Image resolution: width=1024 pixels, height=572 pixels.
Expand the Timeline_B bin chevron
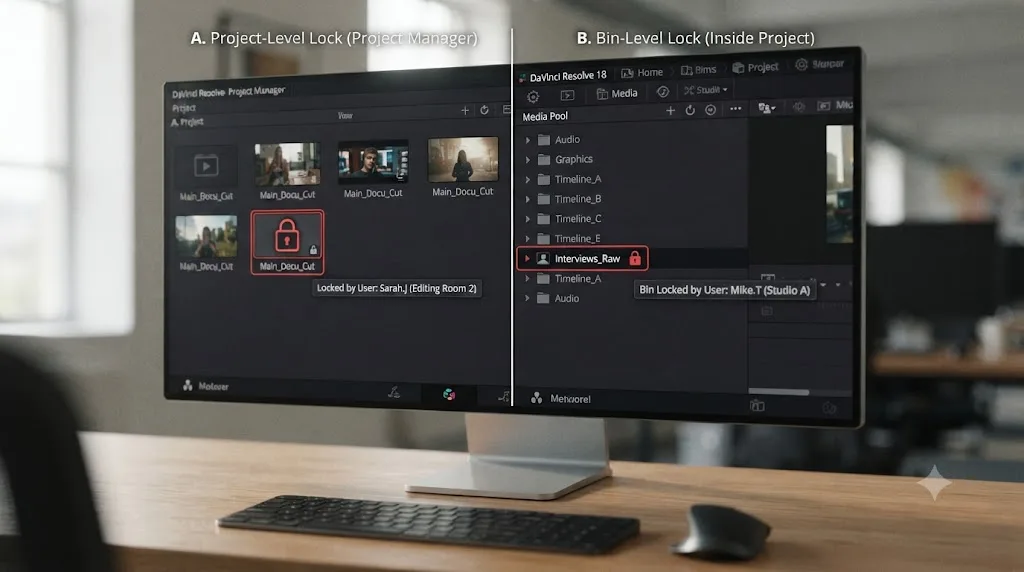(528, 199)
